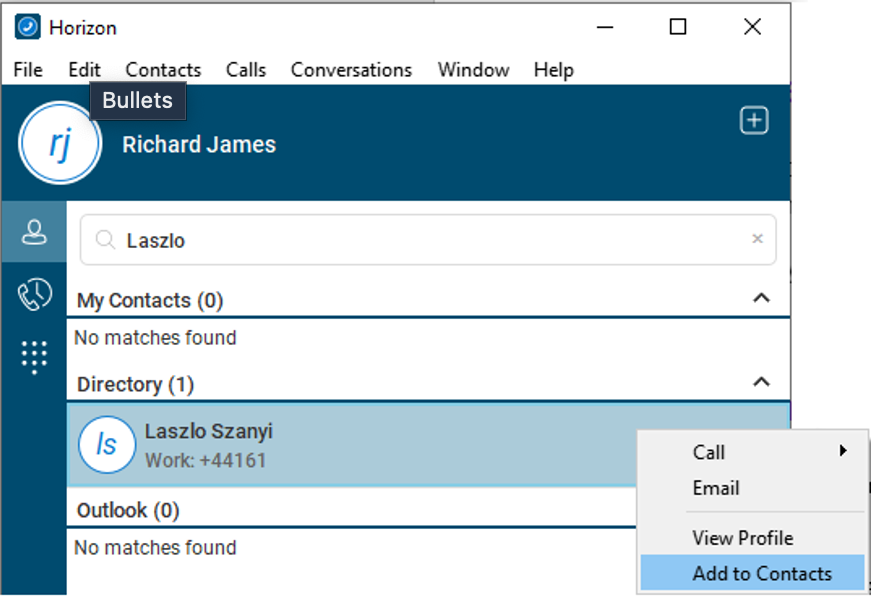Screen dimensions: 876x602
Task: Select Email in the context menu
Action: point(753,488)
